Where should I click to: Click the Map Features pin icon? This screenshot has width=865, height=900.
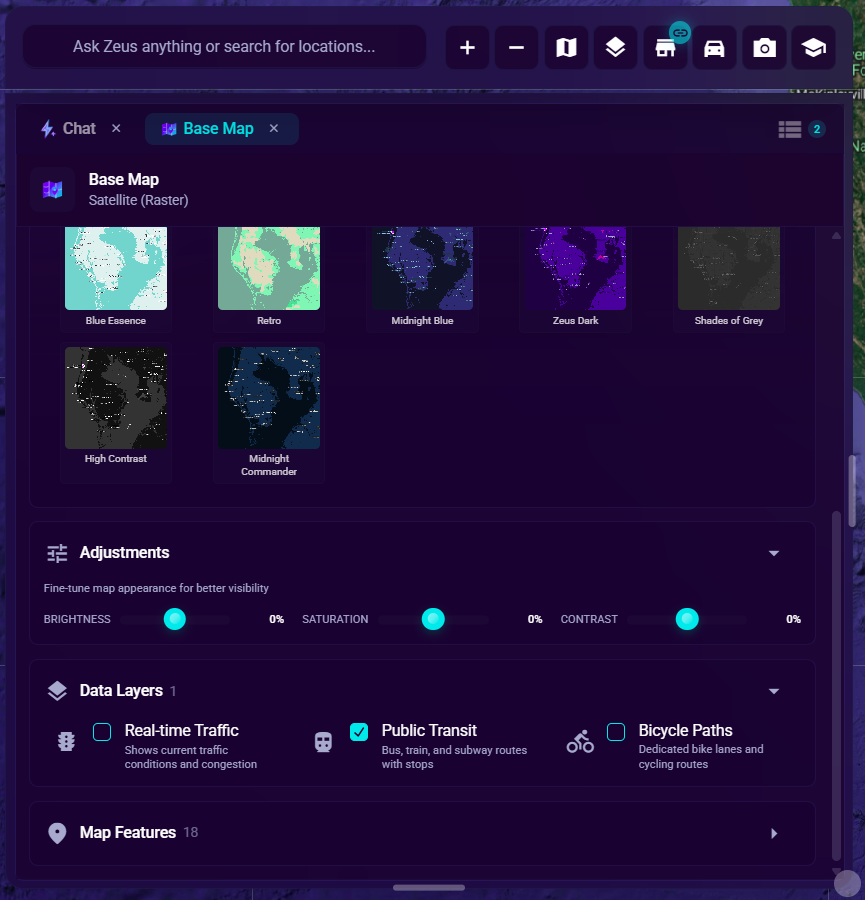(x=57, y=833)
